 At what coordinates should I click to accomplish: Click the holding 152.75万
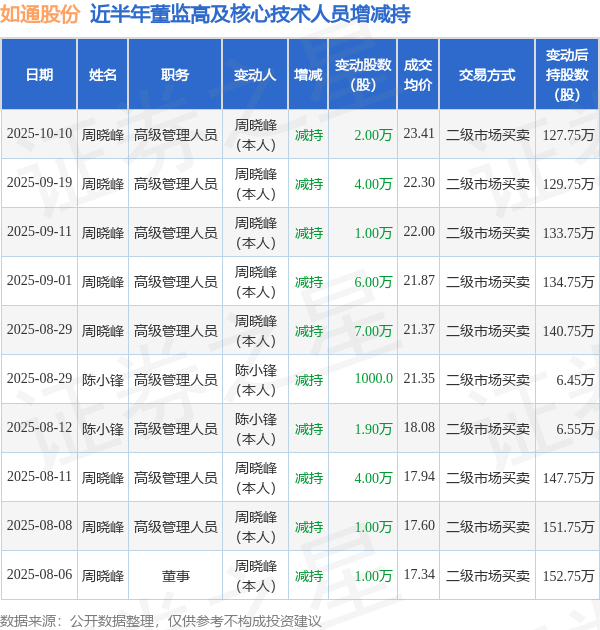coord(568,576)
